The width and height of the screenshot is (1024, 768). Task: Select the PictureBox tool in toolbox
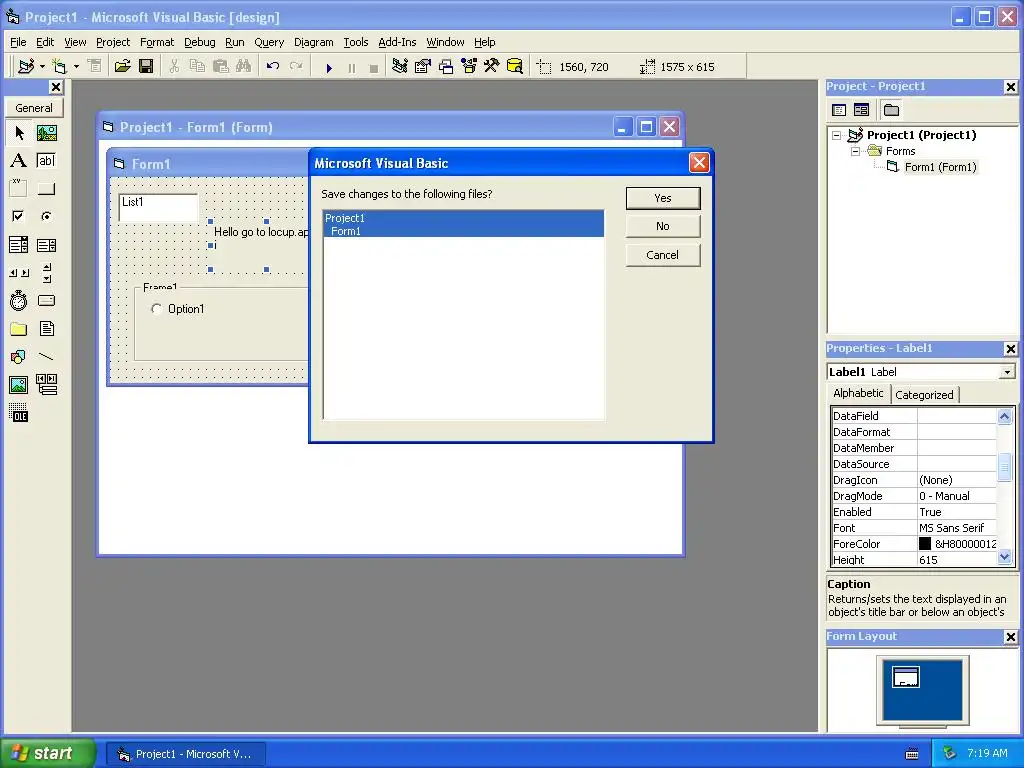pyautogui.click(x=46, y=133)
